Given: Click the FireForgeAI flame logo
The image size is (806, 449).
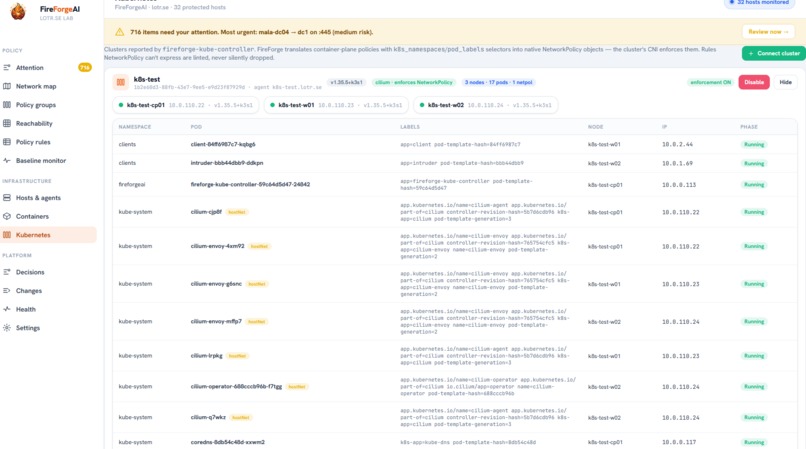Looking at the screenshot, I should coord(18,11).
